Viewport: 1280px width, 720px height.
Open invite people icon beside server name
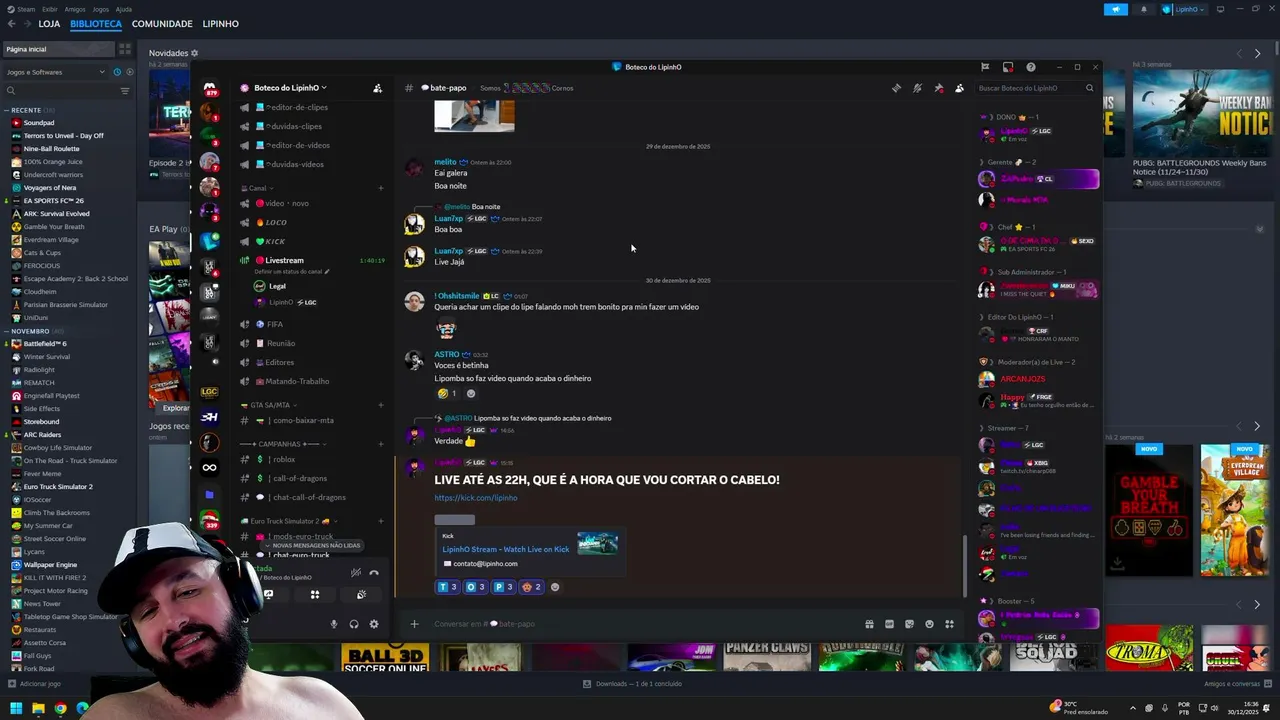click(x=377, y=88)
